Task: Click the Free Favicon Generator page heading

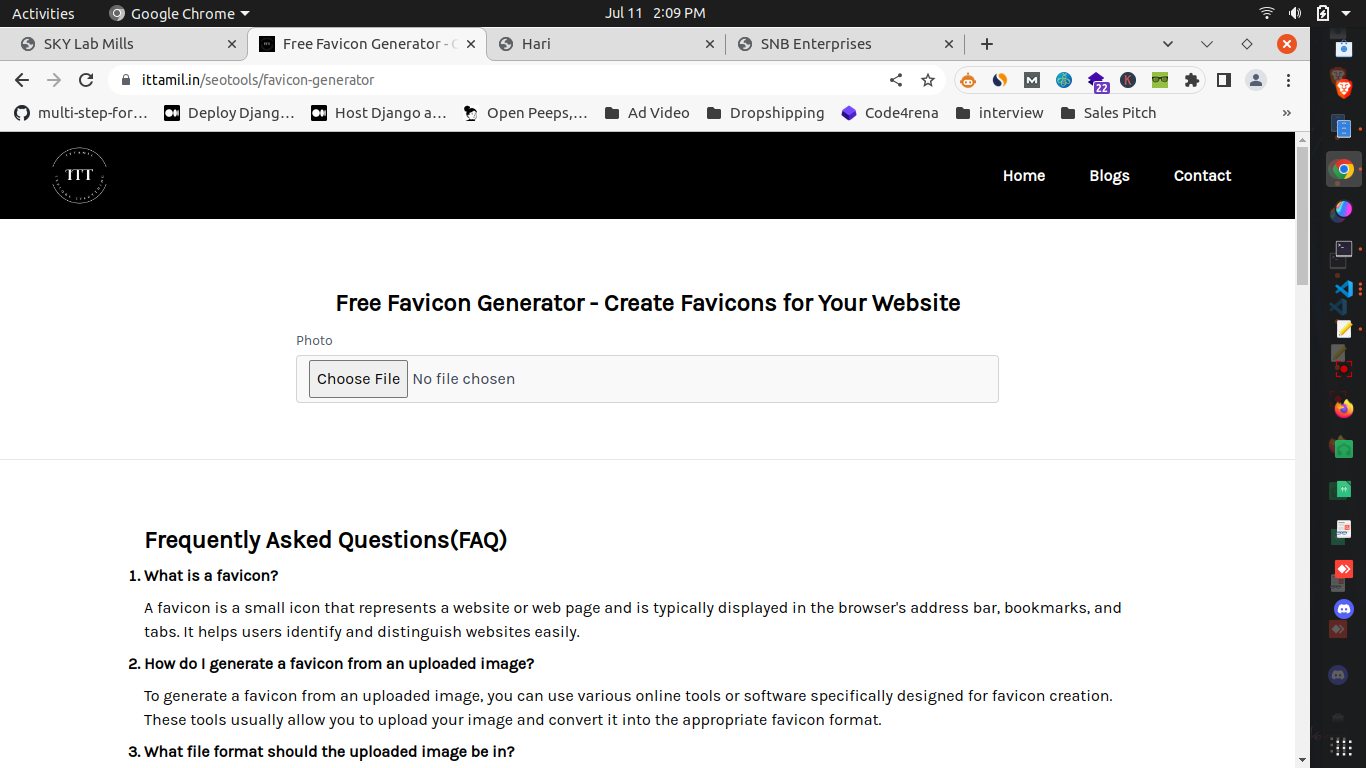Action: tap(648, 303)
